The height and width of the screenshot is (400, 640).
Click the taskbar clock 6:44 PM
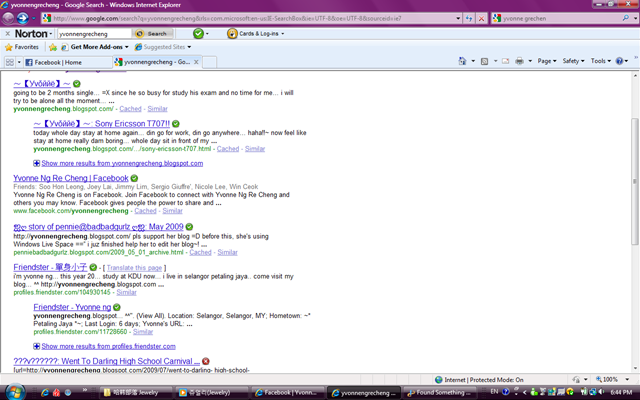[620, 393]
